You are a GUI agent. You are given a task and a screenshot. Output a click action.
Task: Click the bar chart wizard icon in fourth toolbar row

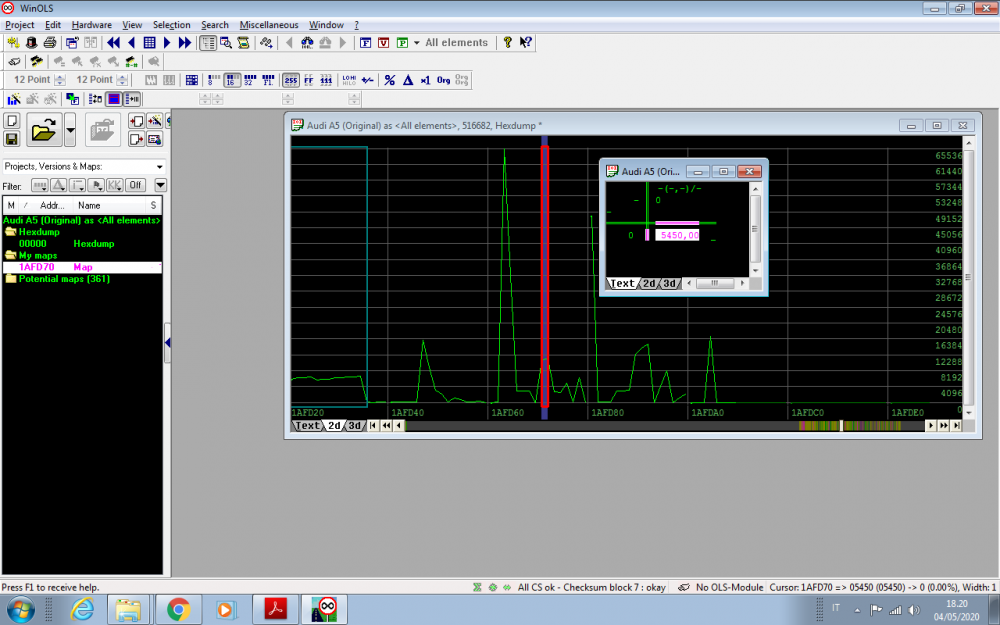tap(13, 99)
